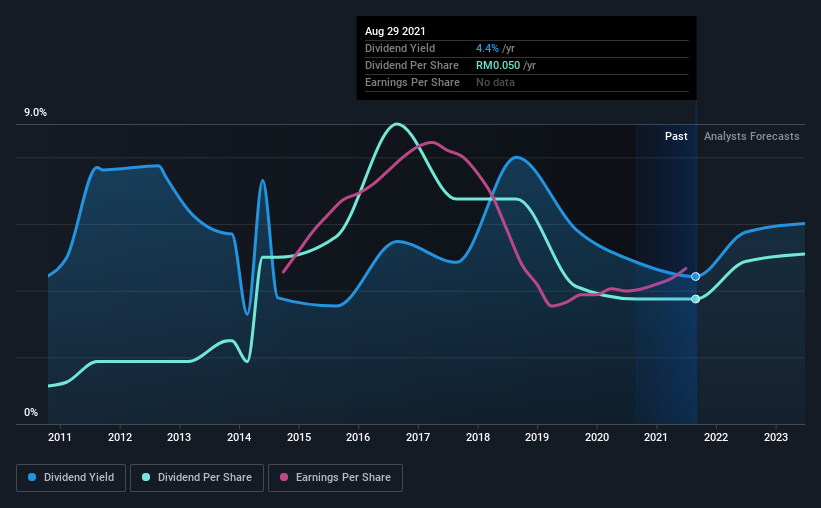Click the Past region label

pyautogui.click(x=676, y=136)
